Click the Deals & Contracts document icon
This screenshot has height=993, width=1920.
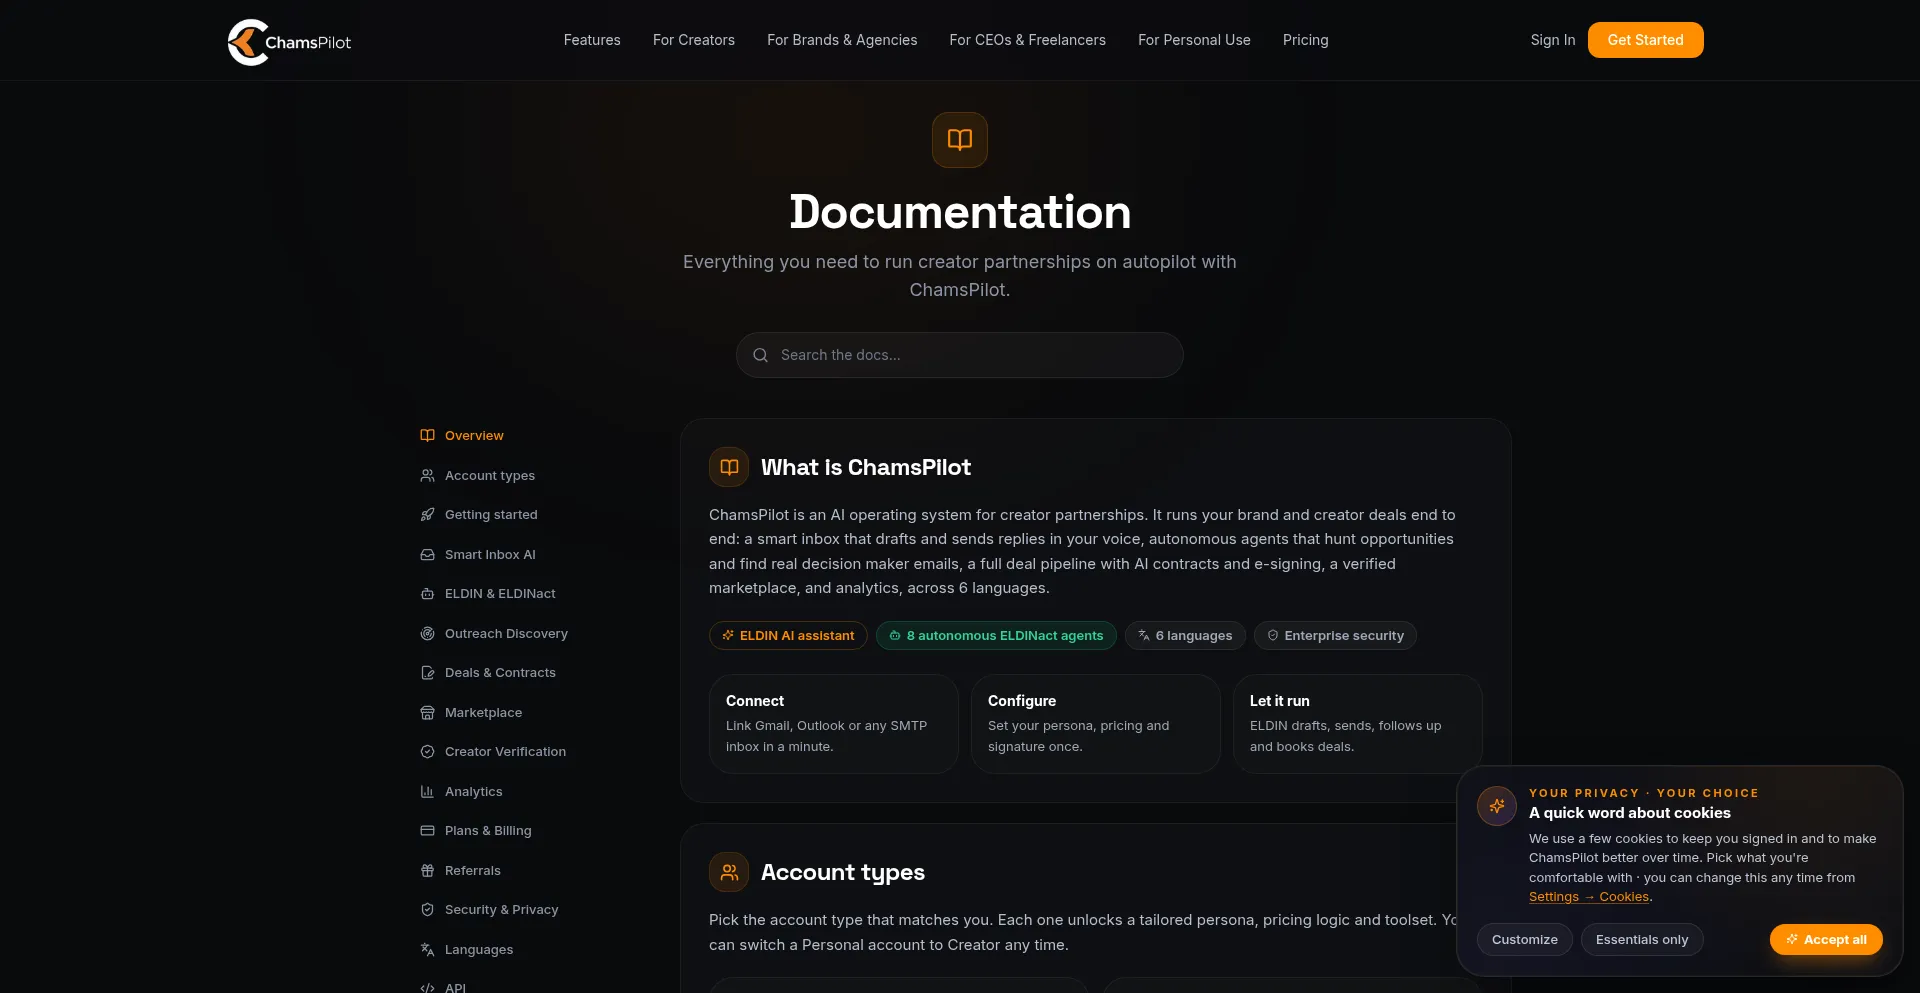[x=427, y=672]
